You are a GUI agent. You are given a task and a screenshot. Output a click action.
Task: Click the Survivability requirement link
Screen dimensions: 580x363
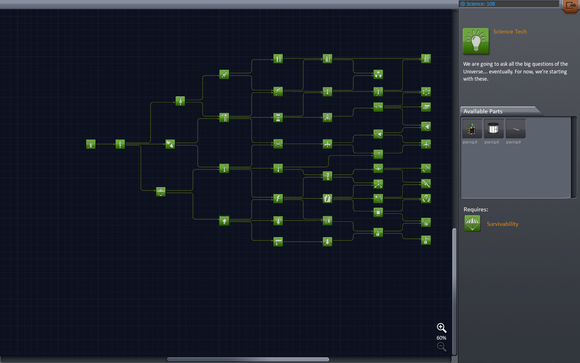click(502, 224)
